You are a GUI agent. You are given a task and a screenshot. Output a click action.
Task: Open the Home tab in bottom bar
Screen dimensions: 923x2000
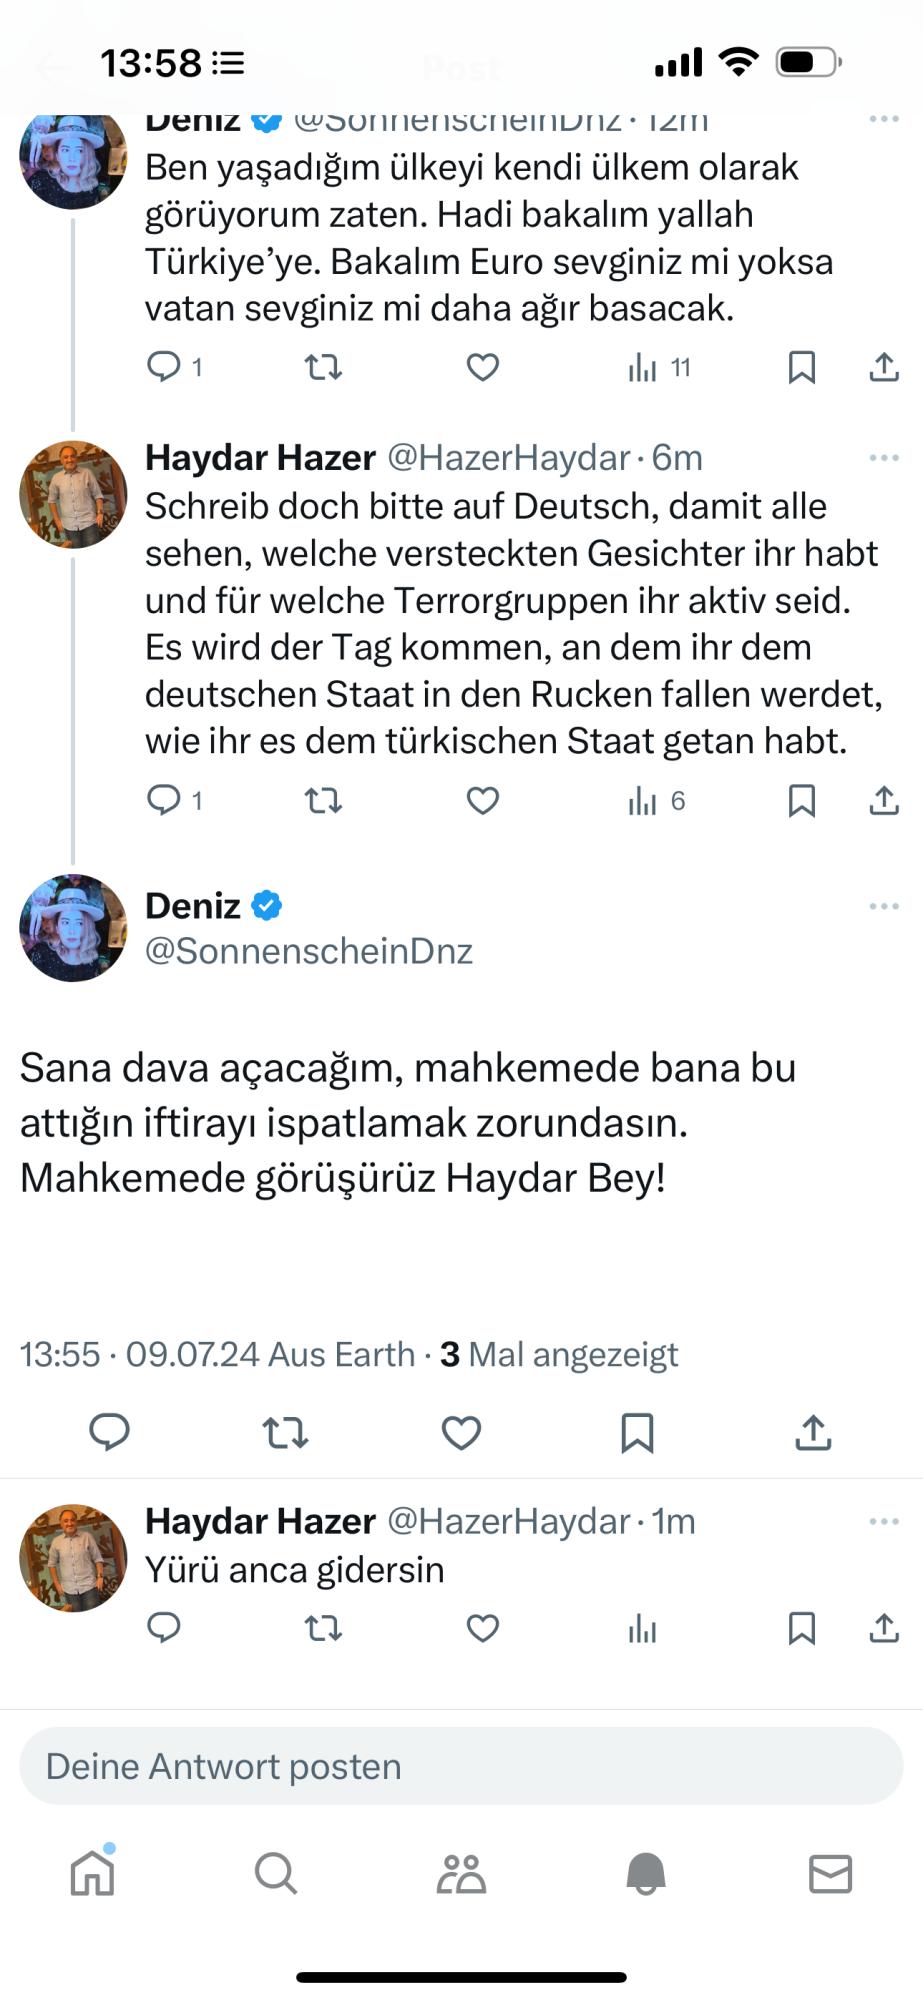93,1873
